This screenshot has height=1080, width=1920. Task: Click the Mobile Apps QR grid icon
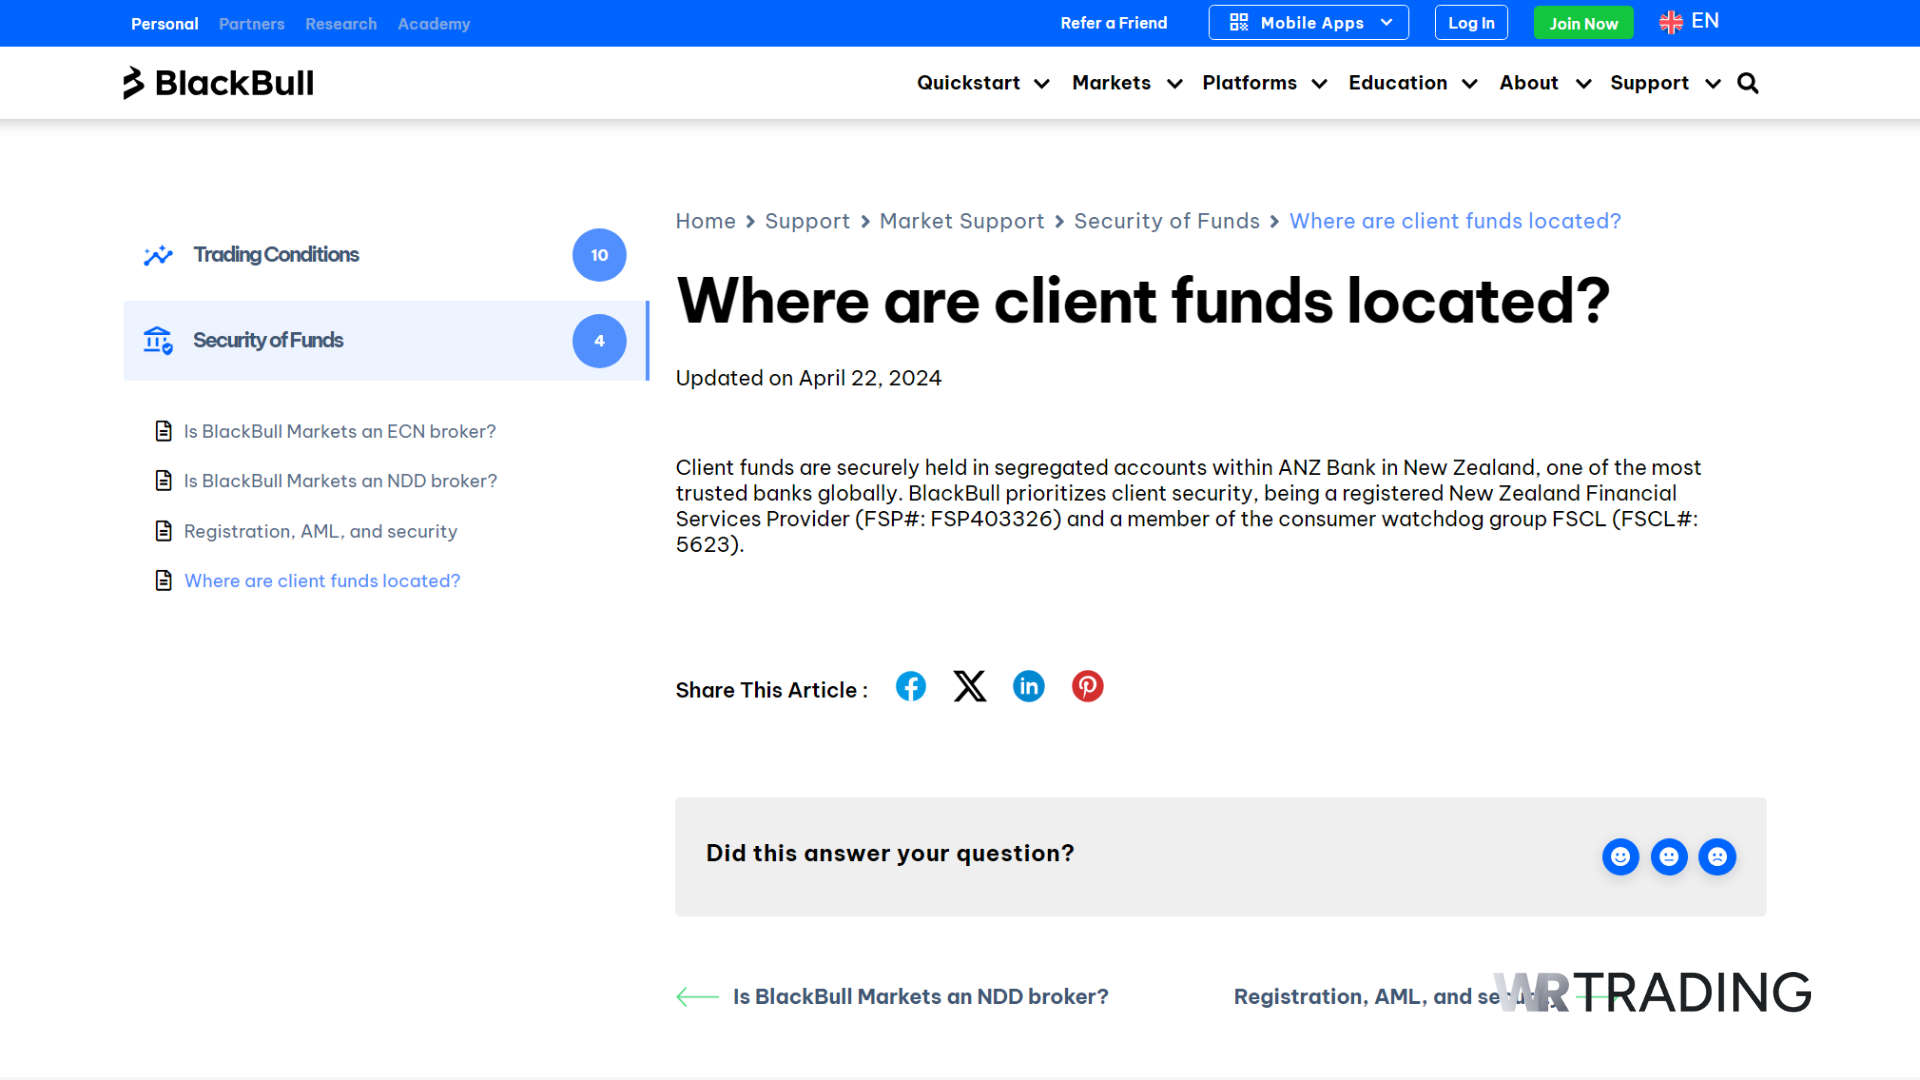1239,22
